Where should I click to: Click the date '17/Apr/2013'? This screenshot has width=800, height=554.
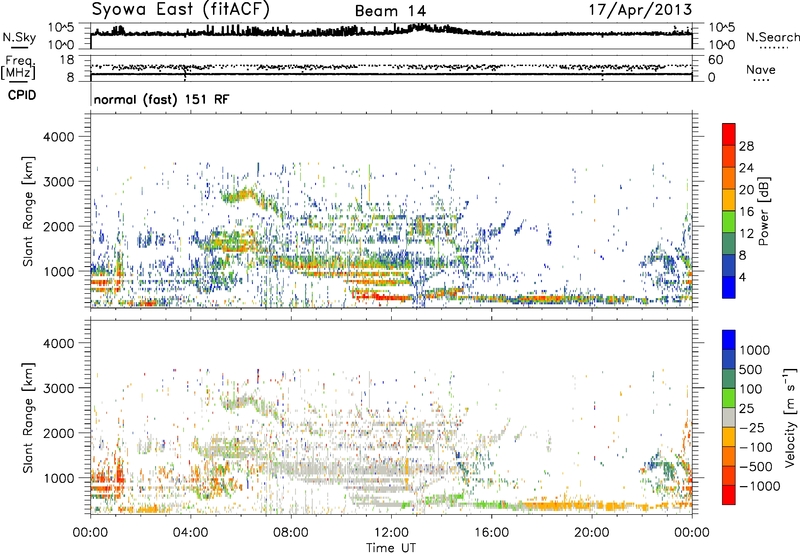point(641,10)
